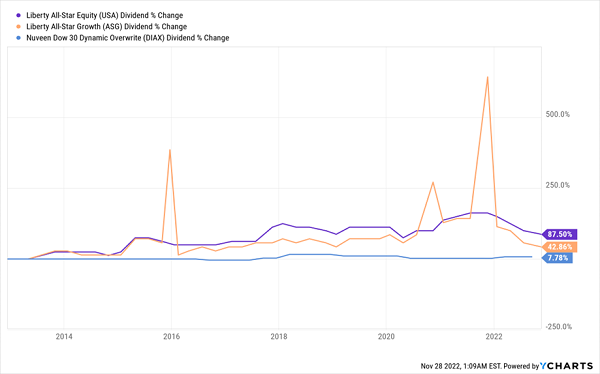
Task: Click the 2022 x-axis label
Action: pyautogui.click(x=494, y=336)
